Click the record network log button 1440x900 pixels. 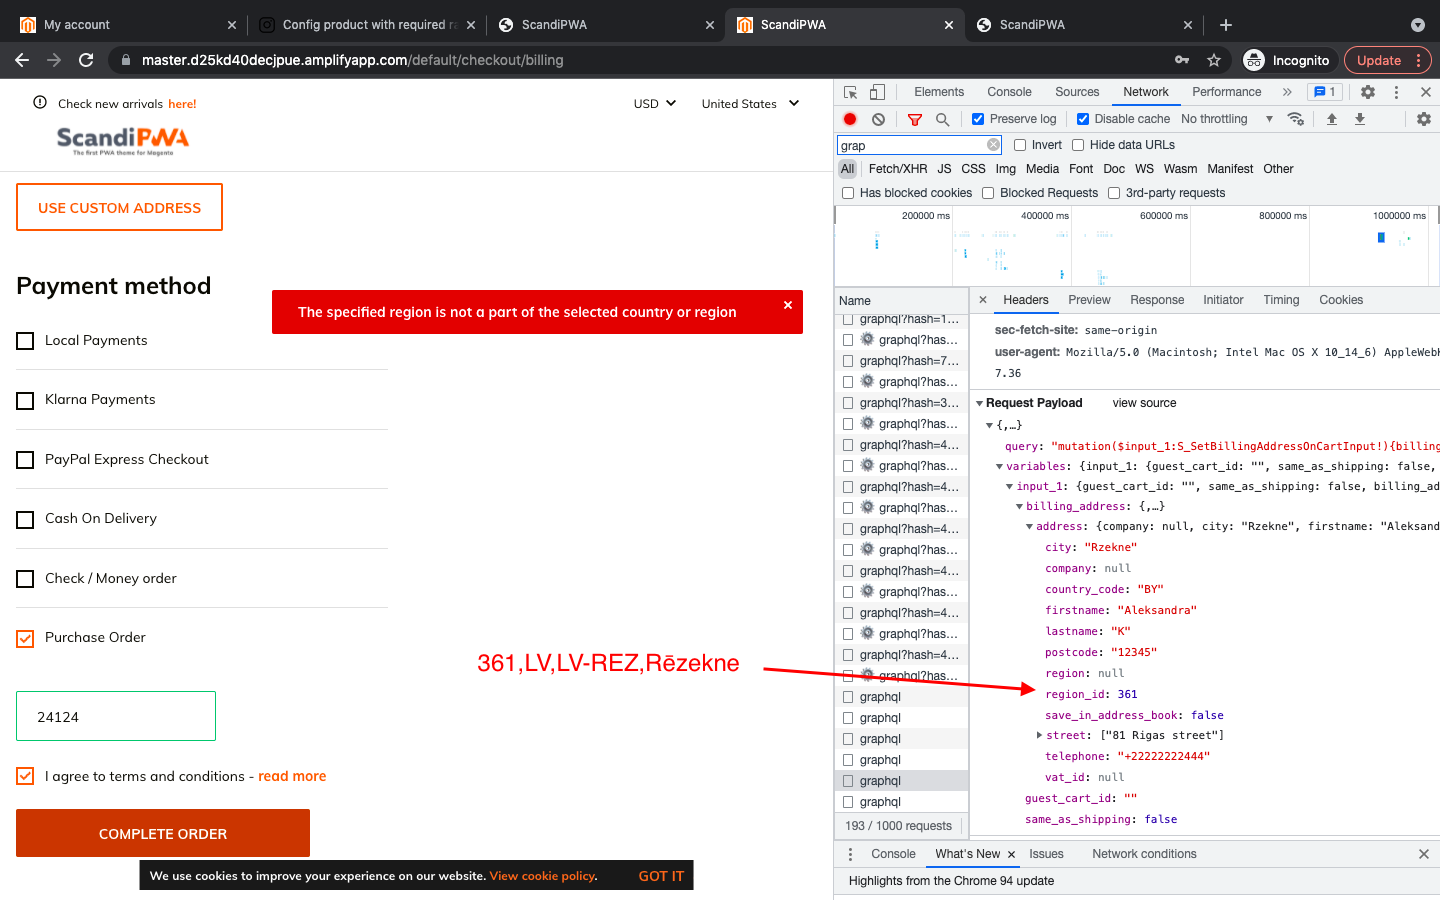coord(850,119)
